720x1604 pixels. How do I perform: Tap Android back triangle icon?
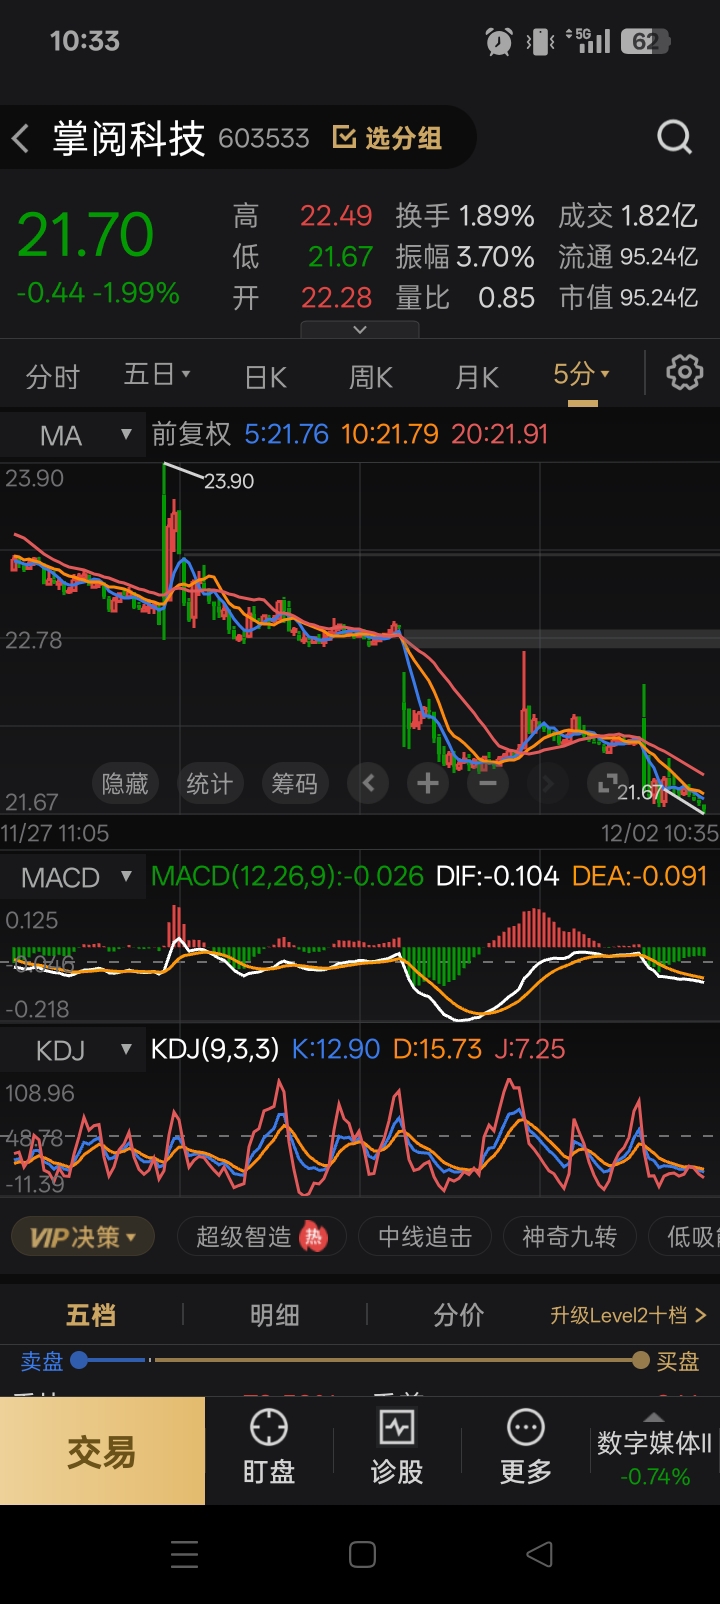point(539,1554)
